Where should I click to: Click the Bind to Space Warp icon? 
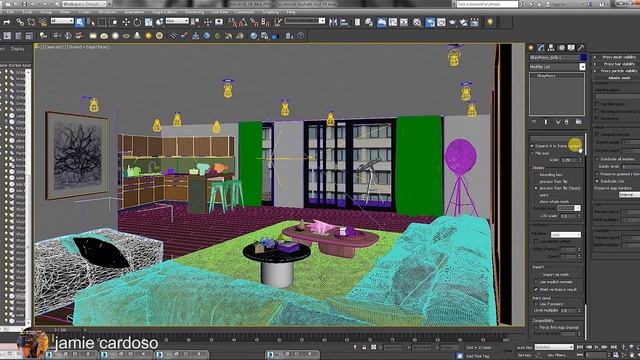tap(43, 22)
